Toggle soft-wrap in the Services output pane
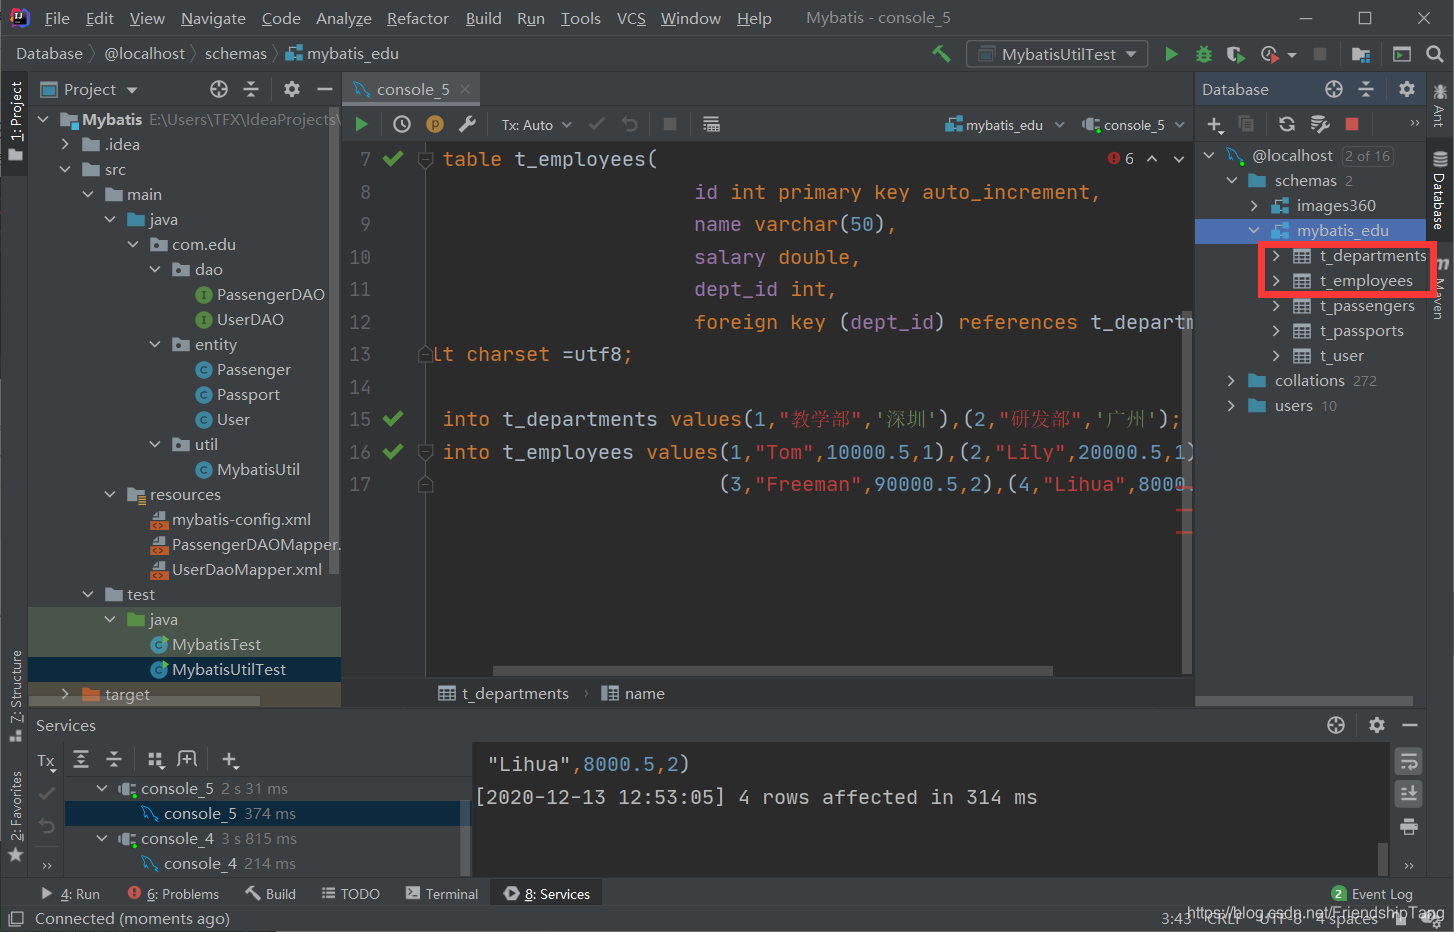Screen dimensions: 1454x932 [1409, 762]
